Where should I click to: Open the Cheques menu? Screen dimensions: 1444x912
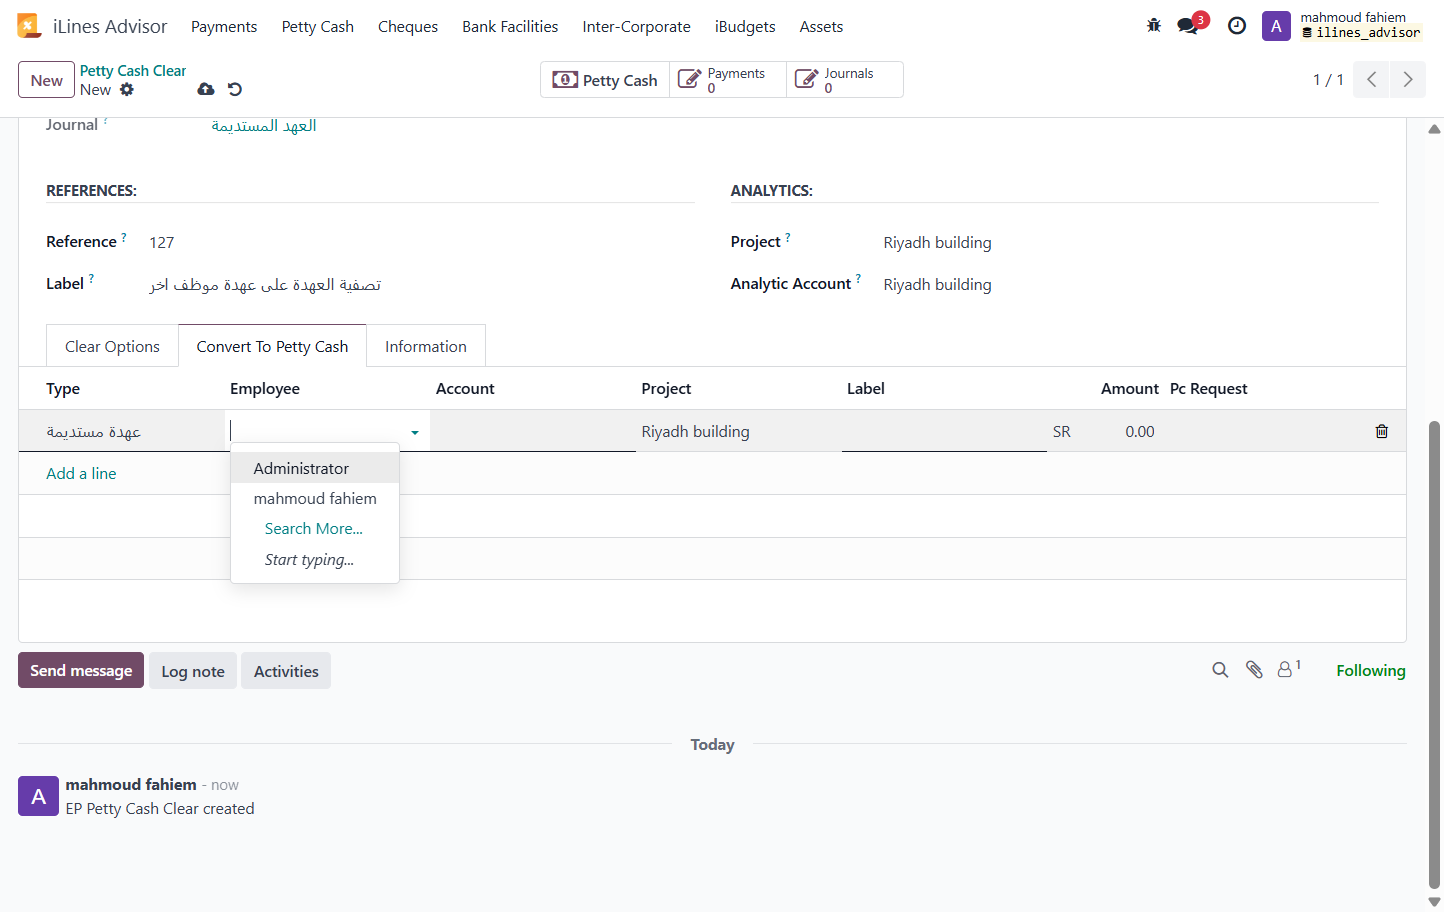[x=408, y=27]
